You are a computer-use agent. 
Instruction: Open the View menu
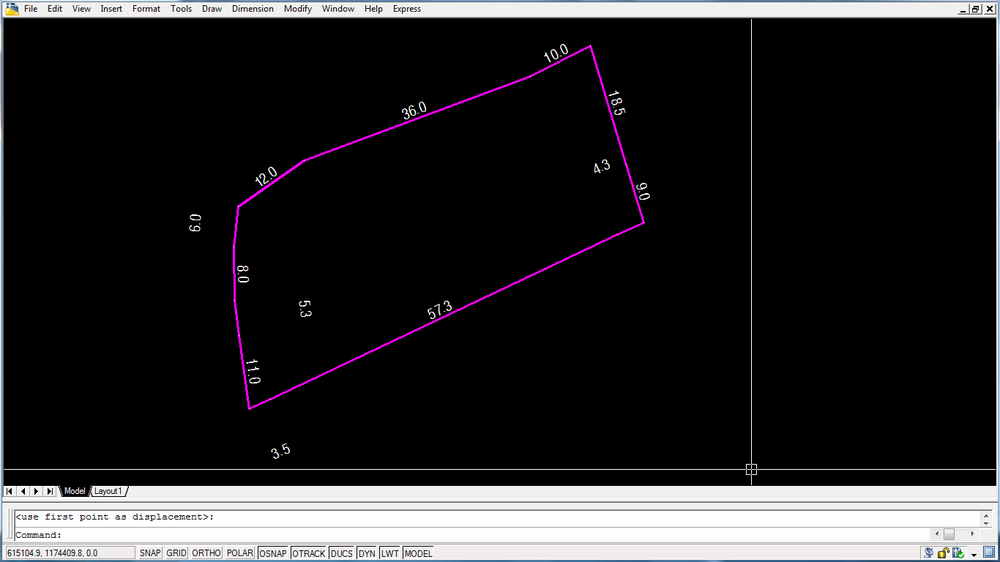pos(81,9)
